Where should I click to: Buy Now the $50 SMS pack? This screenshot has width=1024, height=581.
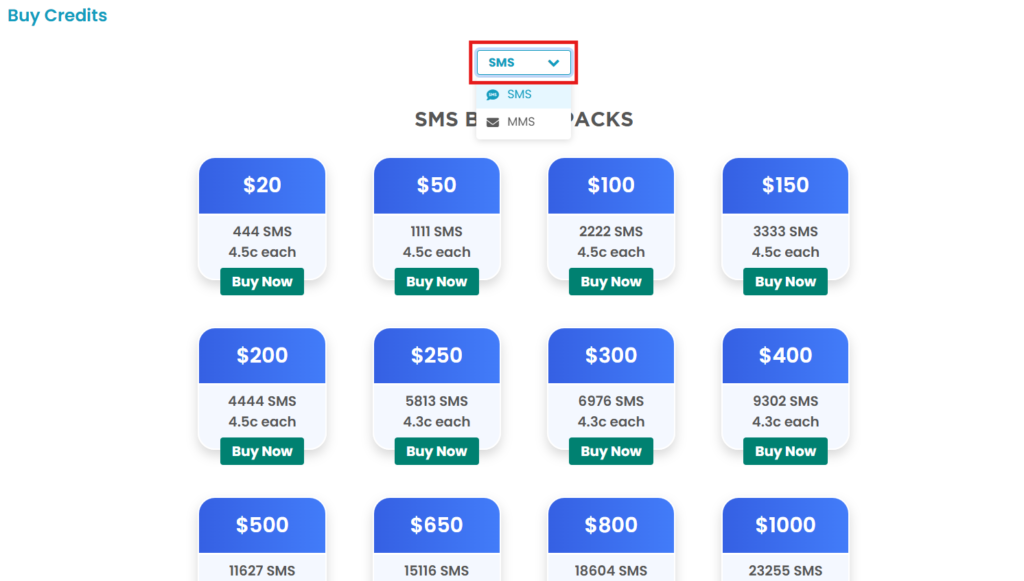pos(436,282)
